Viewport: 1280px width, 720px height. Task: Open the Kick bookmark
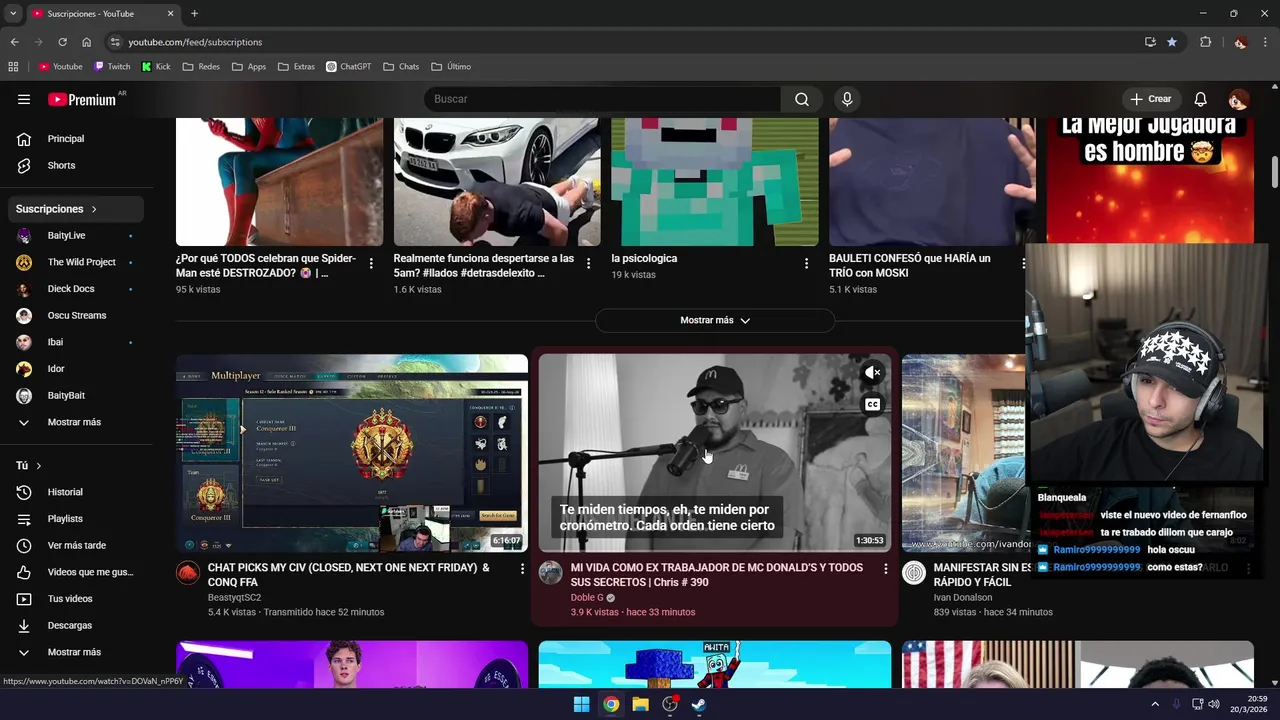[x=156, y=67]
